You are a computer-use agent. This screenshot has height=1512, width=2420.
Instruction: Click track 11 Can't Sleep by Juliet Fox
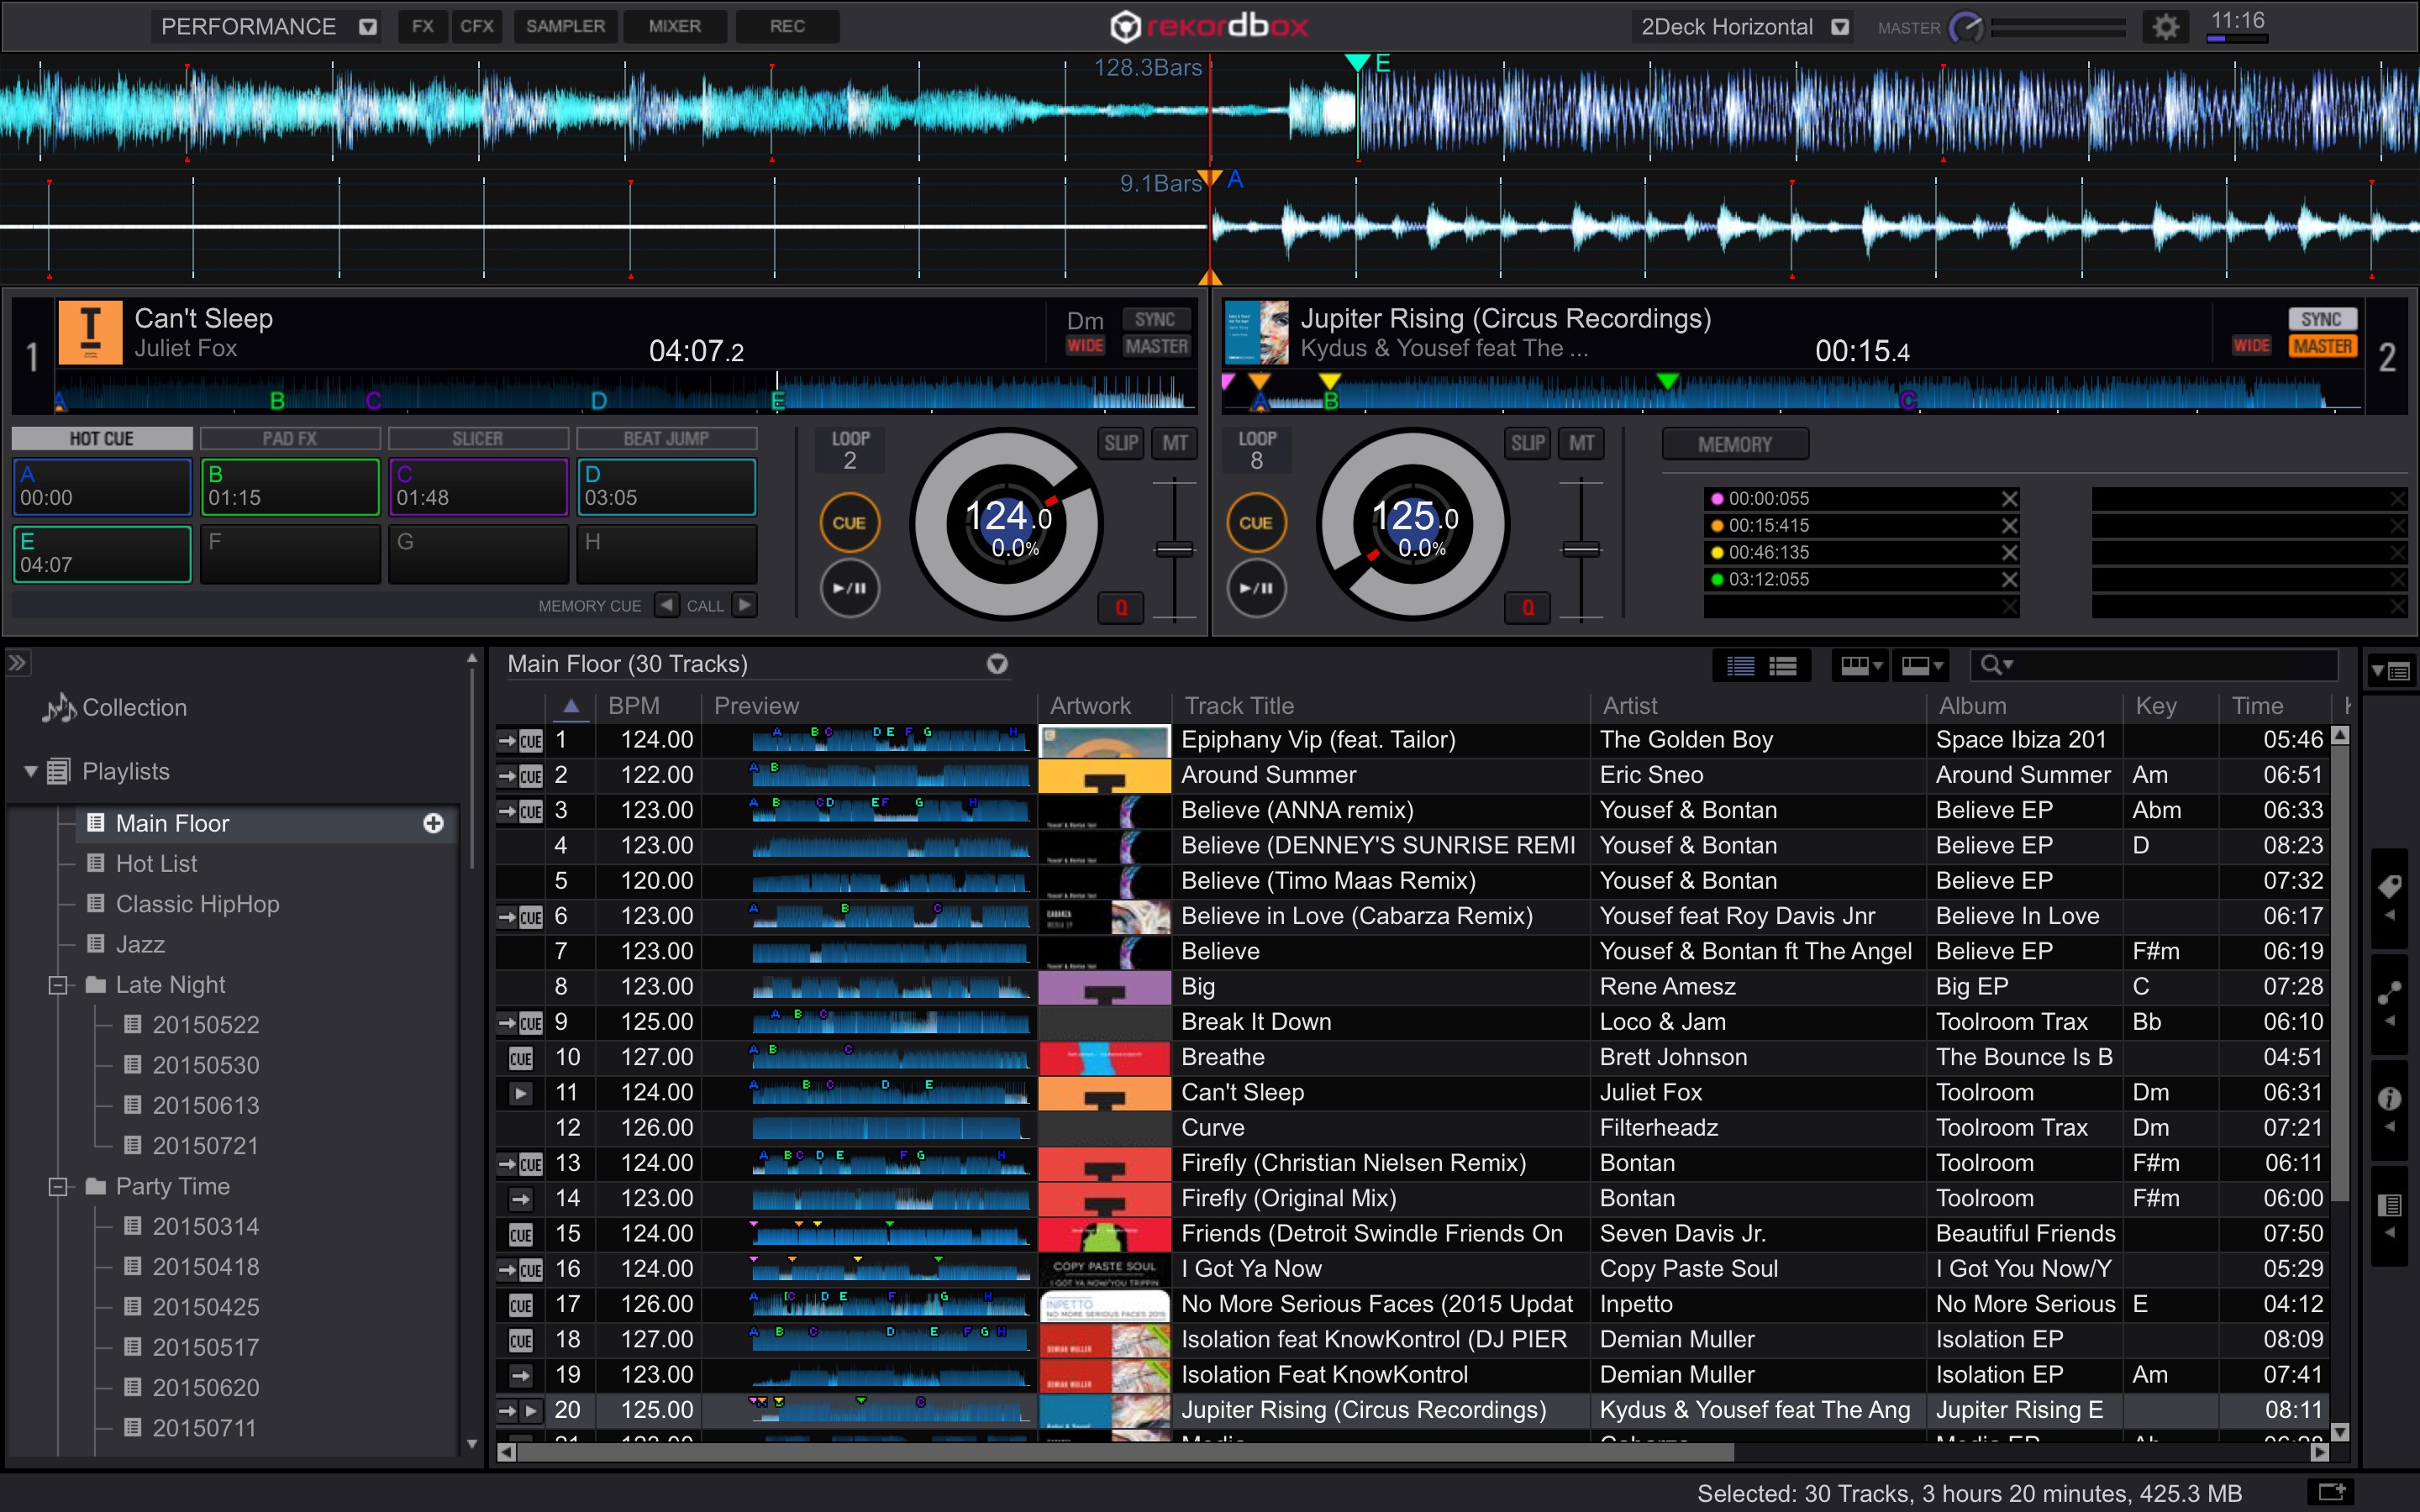1237,1092
